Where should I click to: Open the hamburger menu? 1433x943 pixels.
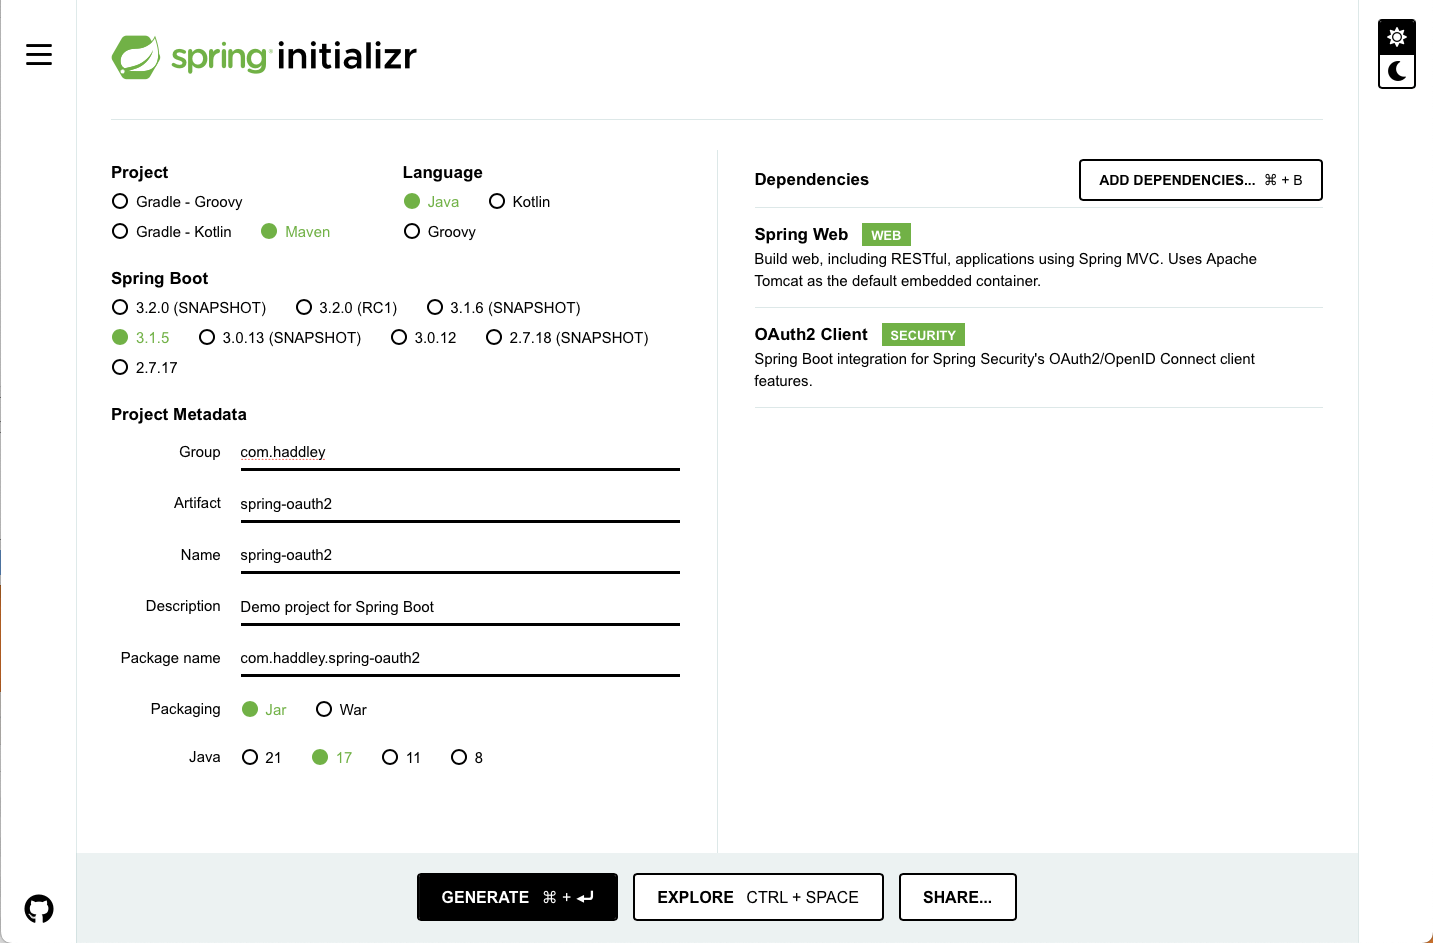(39, 55)
